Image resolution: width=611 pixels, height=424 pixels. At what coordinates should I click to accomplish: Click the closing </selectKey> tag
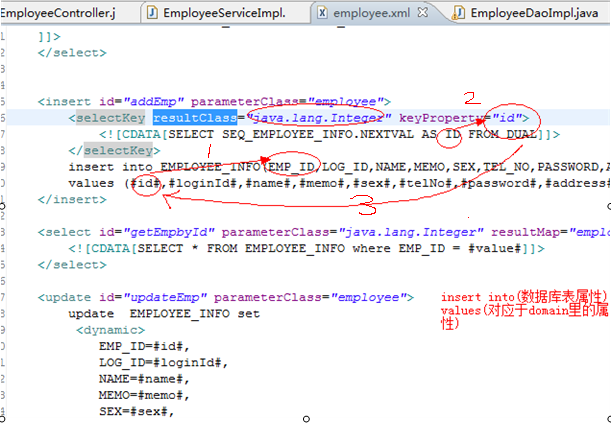pyautogui.click(x=114, y=150)
